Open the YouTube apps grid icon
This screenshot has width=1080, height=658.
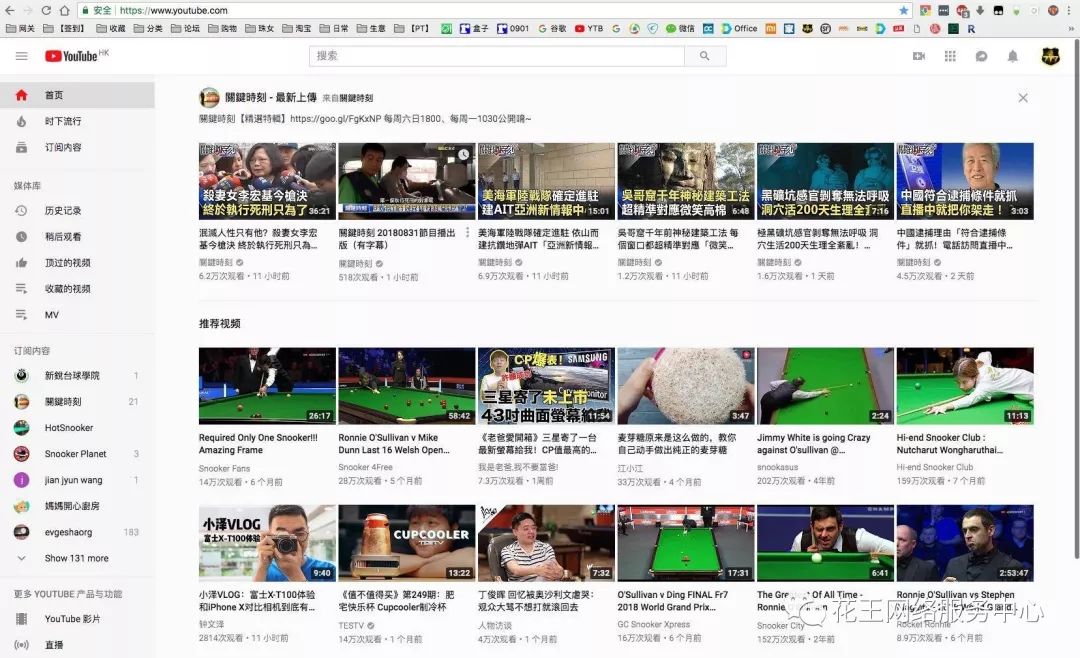coord(950,56)
